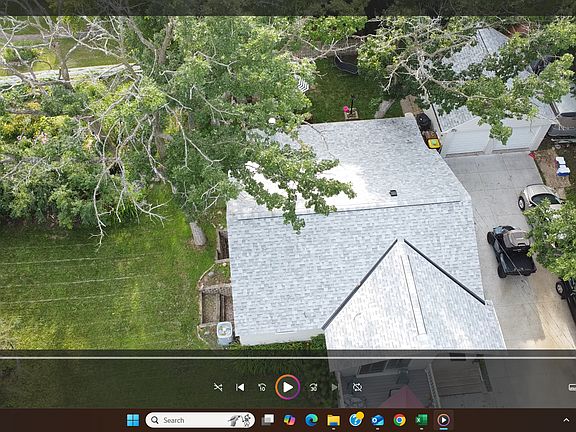This screenshot has height=432, width=576.
Task: Switch to Outlook on the taskbar
Action: click(378, 420)
